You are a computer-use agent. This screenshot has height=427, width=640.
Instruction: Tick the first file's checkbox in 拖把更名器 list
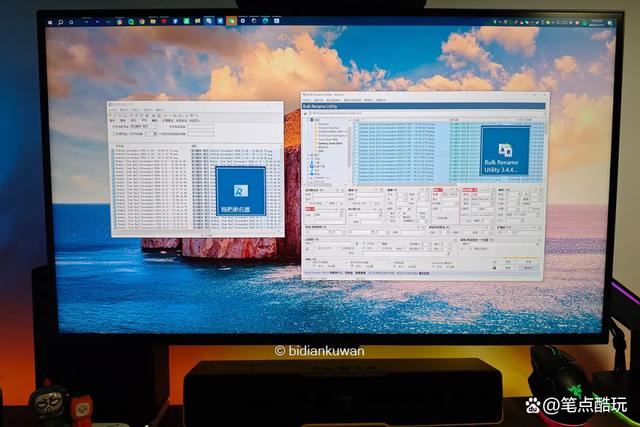coord(114,149)
